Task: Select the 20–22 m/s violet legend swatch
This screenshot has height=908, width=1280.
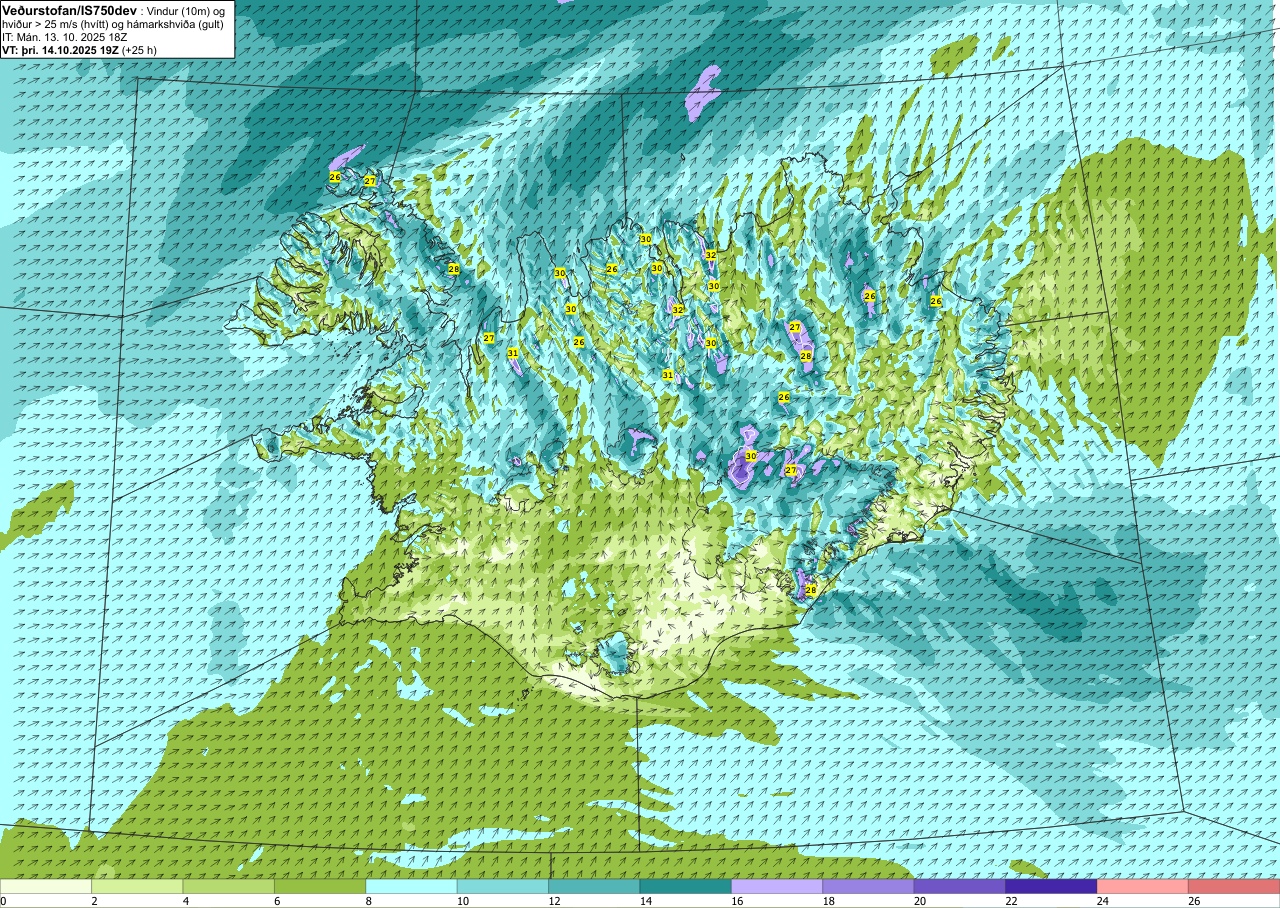Action: [960, 886]
